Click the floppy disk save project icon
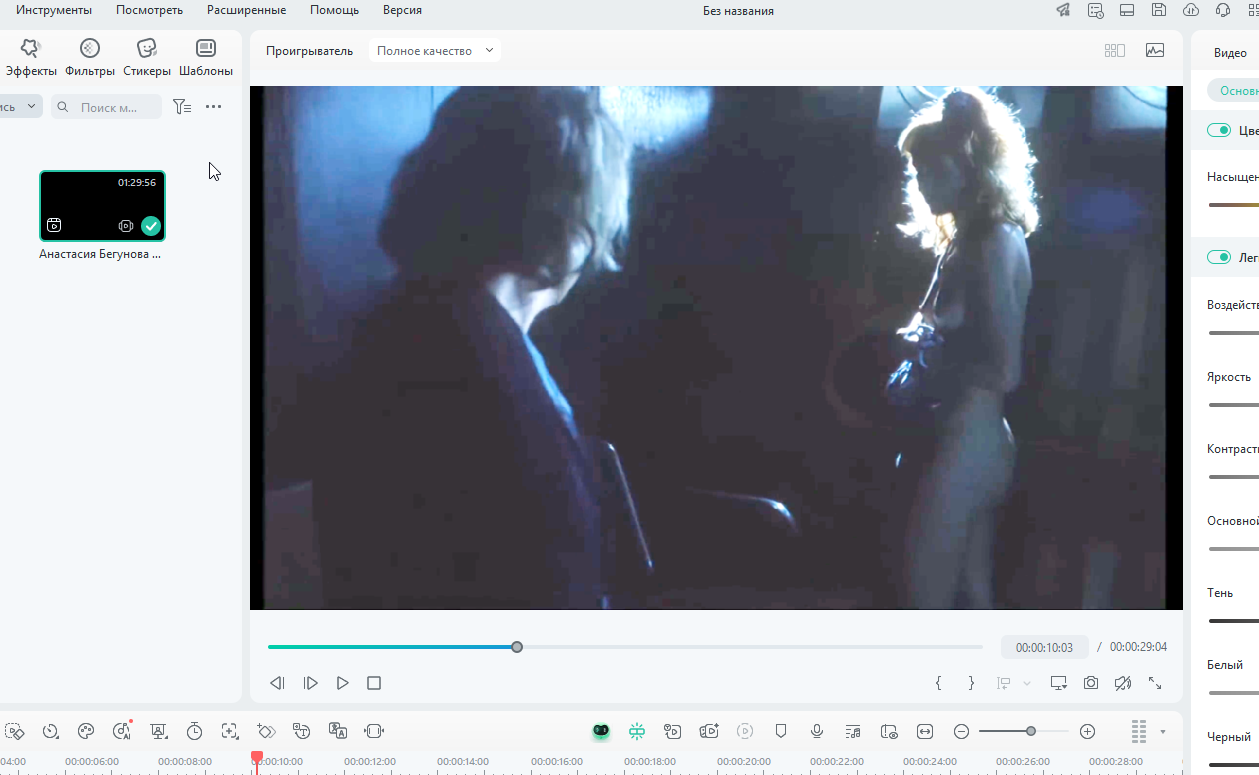The width and height of the screenshot is (1259, 775). click(1159, 10)
